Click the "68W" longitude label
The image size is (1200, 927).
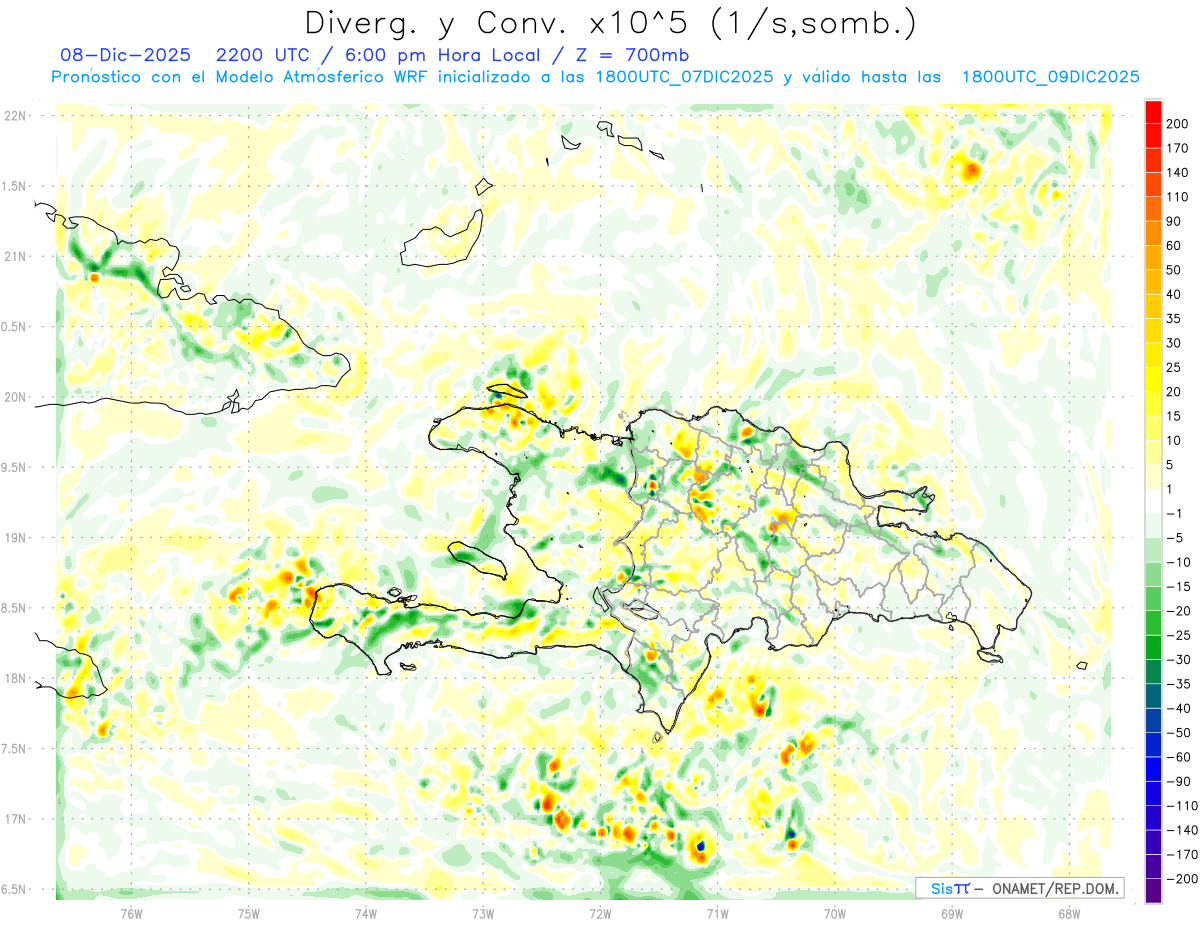click(x=1069, y=913)
